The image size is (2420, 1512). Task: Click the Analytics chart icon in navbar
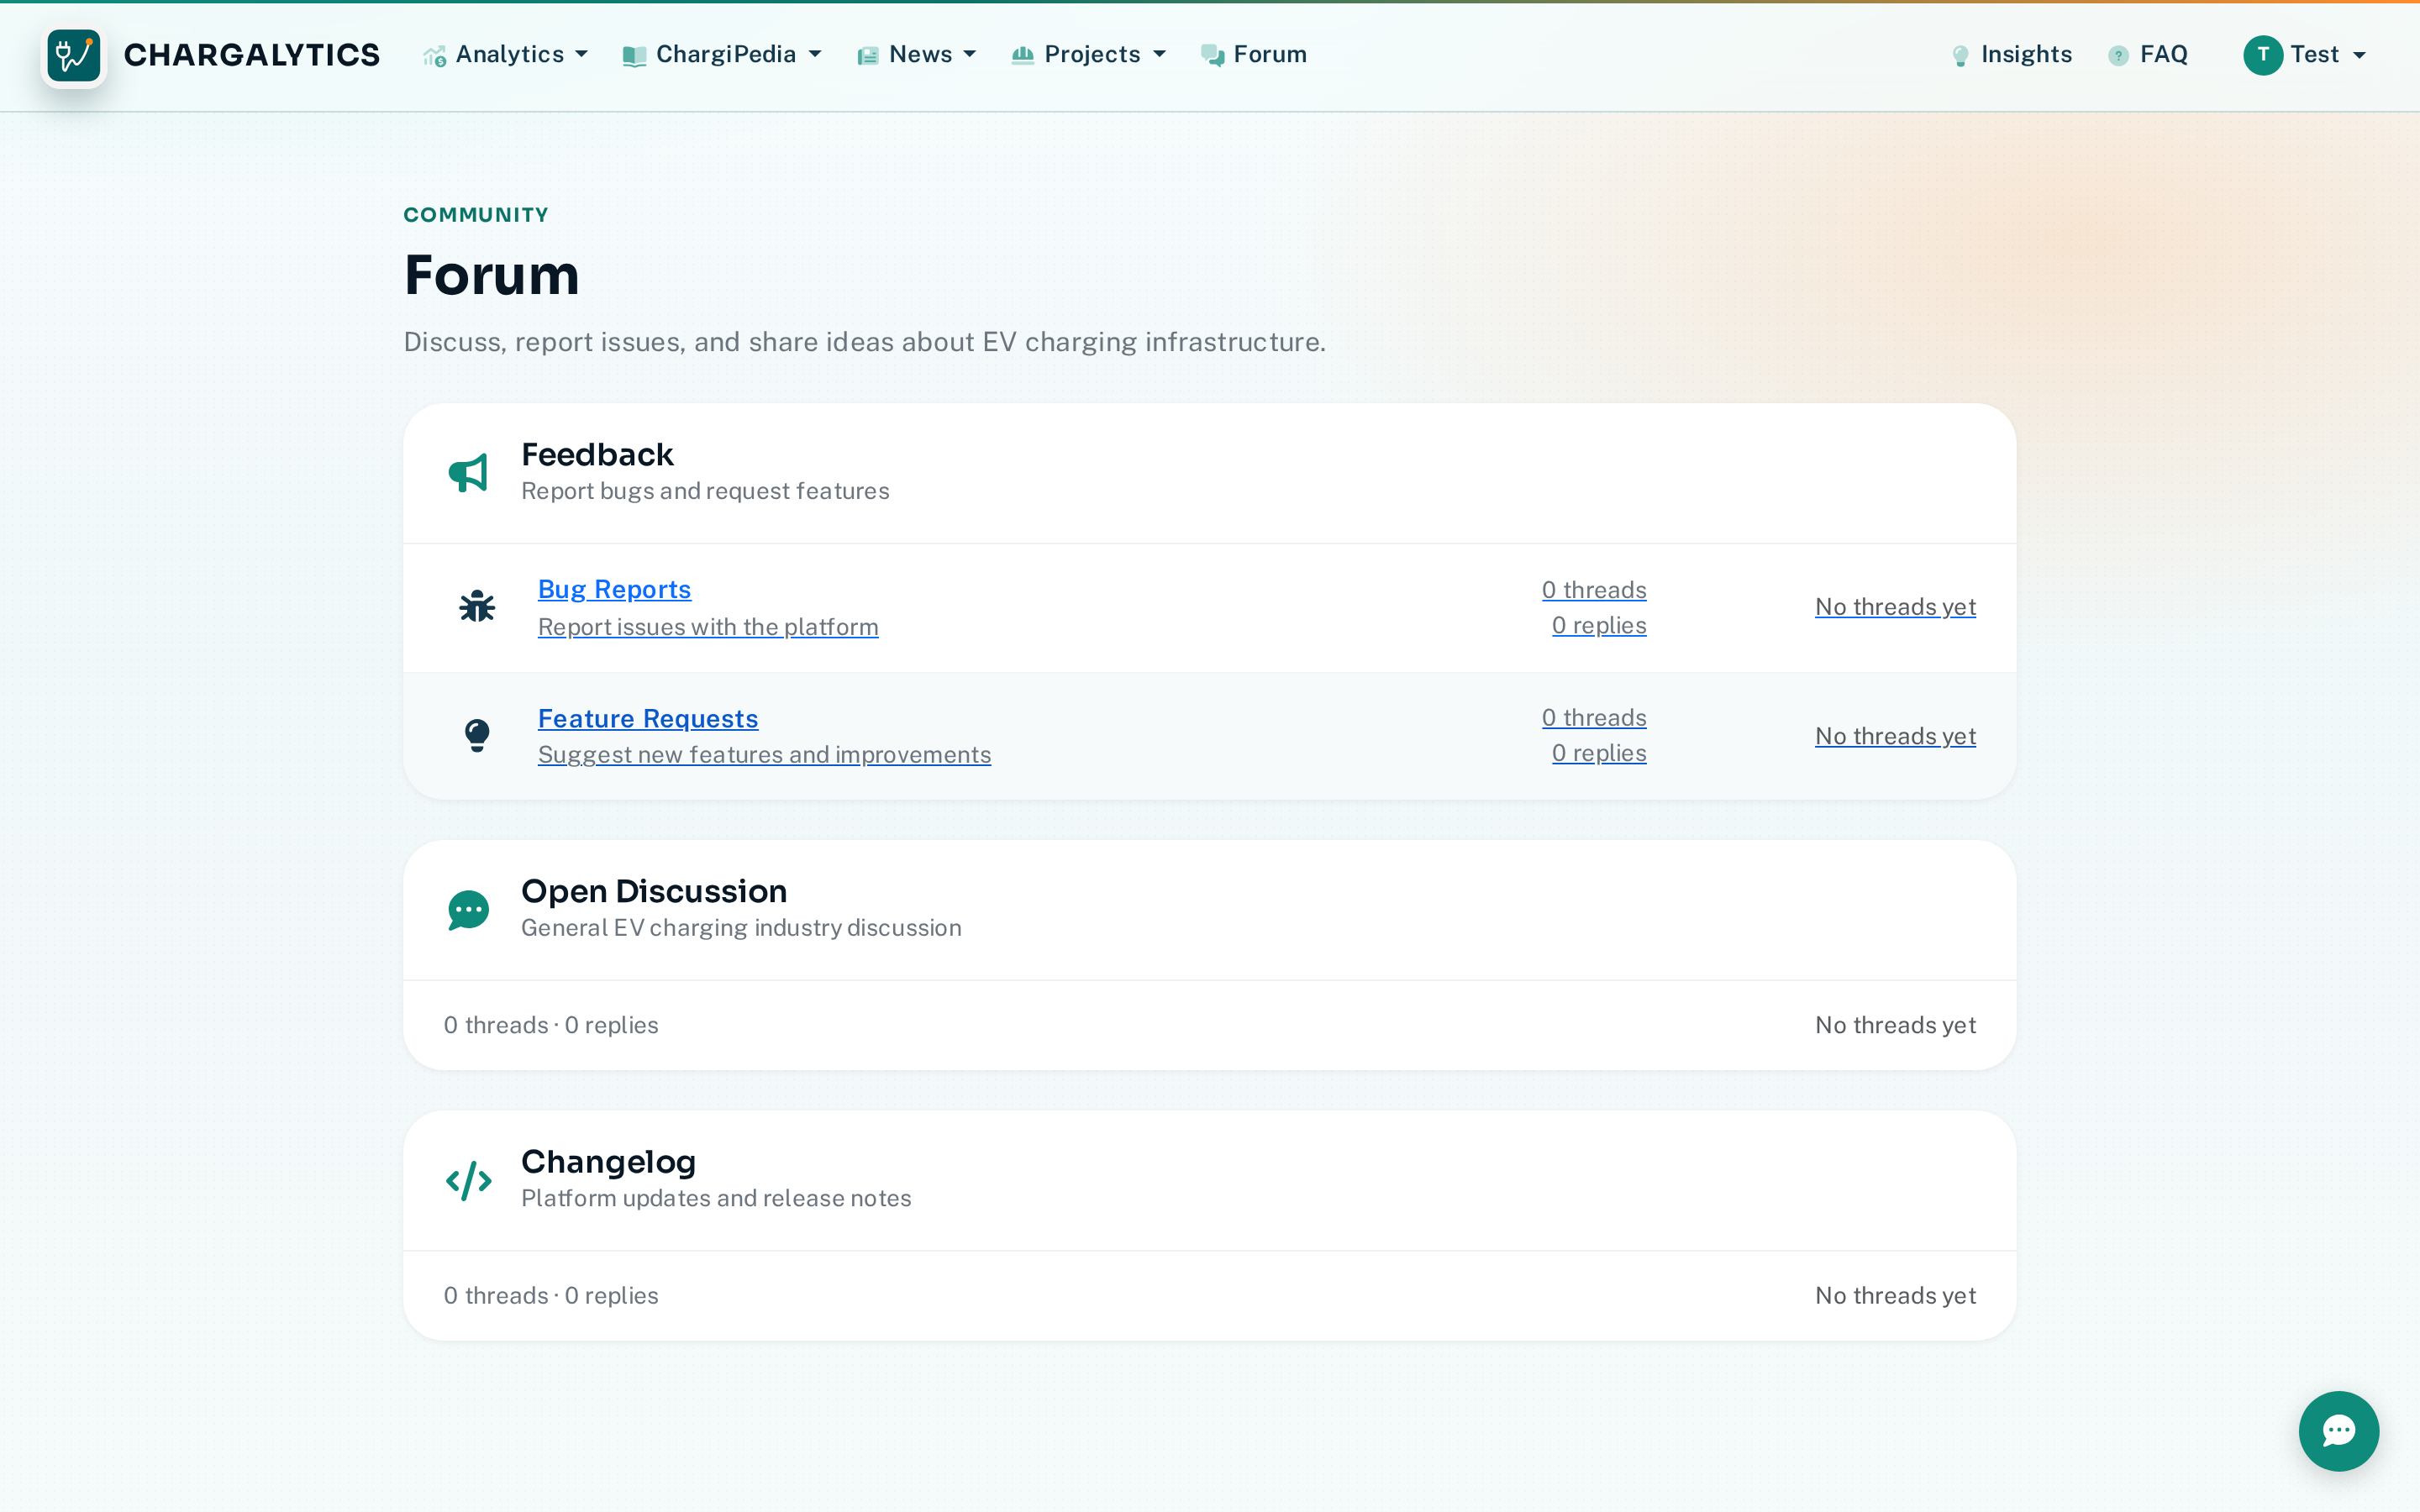point(434,56)
